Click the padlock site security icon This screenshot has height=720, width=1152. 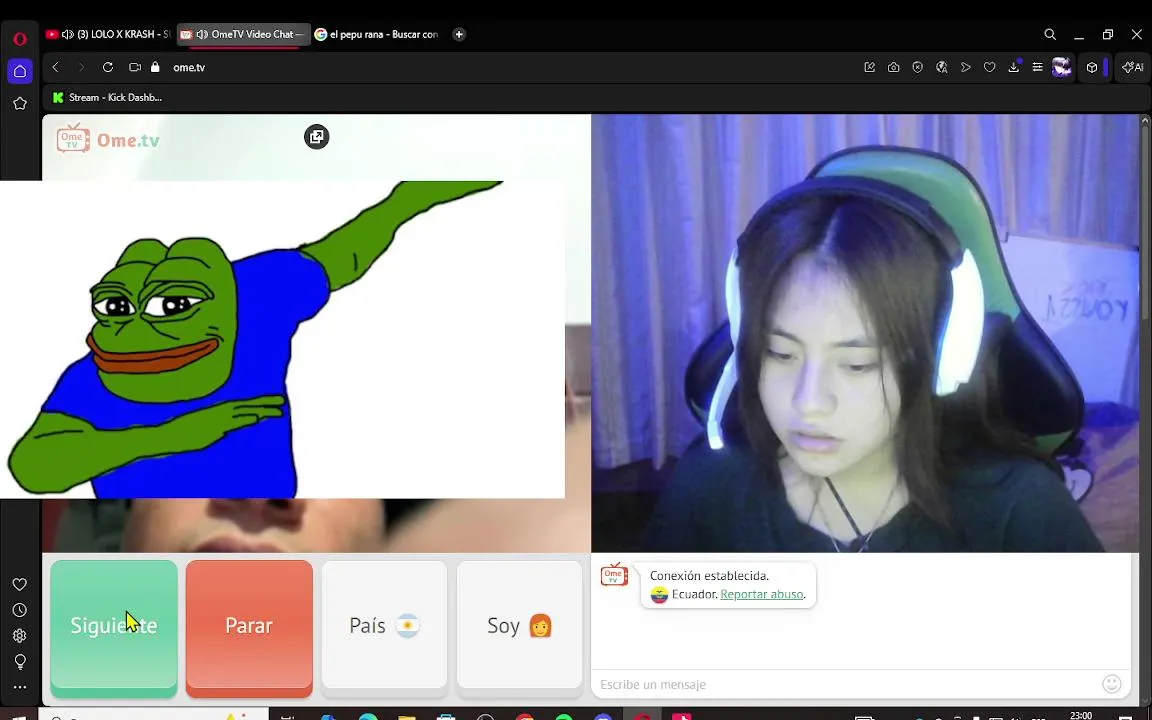tap(155, 67)
